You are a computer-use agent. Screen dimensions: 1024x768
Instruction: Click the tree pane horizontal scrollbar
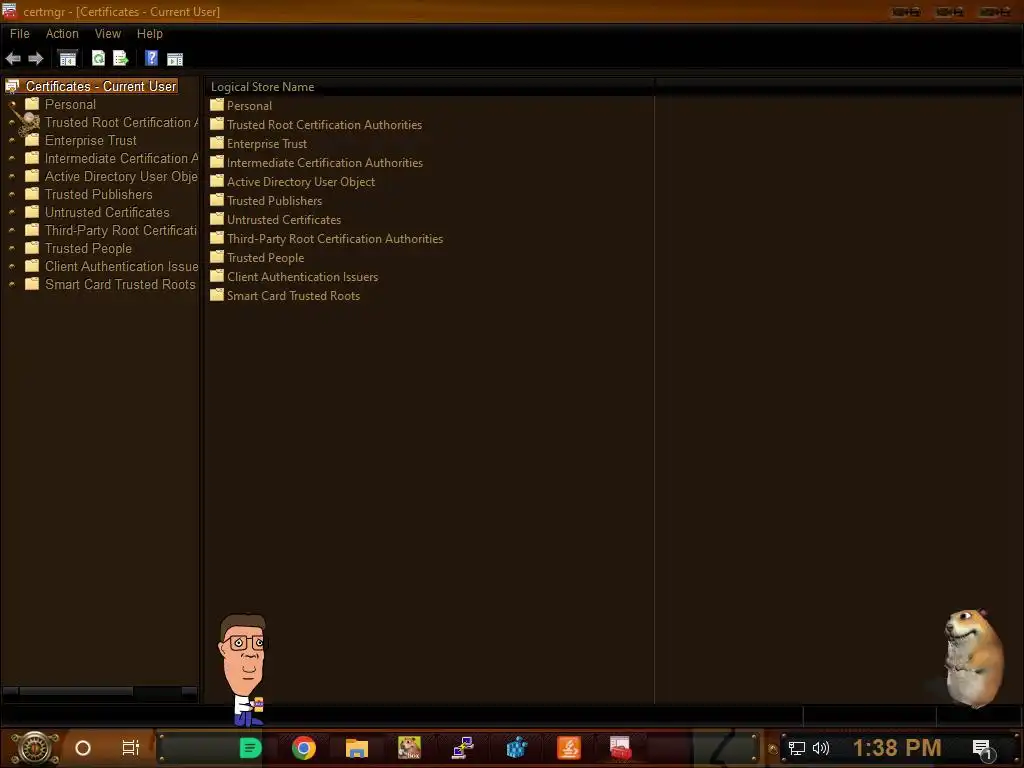click(100, 692)
